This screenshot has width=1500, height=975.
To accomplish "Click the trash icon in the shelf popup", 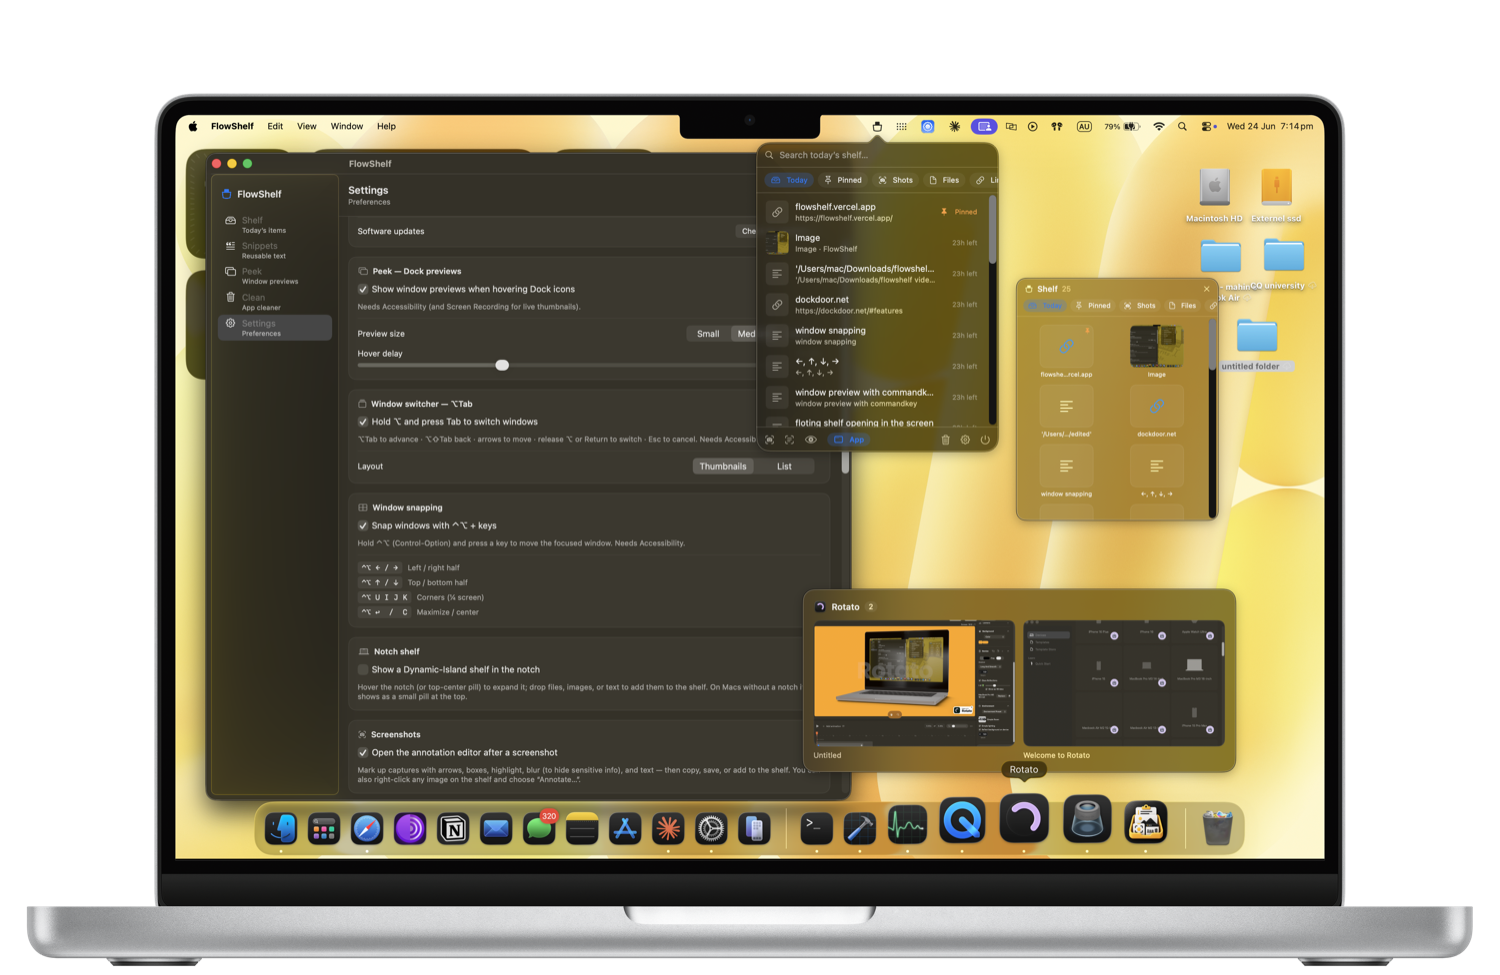I will (945, 440).
